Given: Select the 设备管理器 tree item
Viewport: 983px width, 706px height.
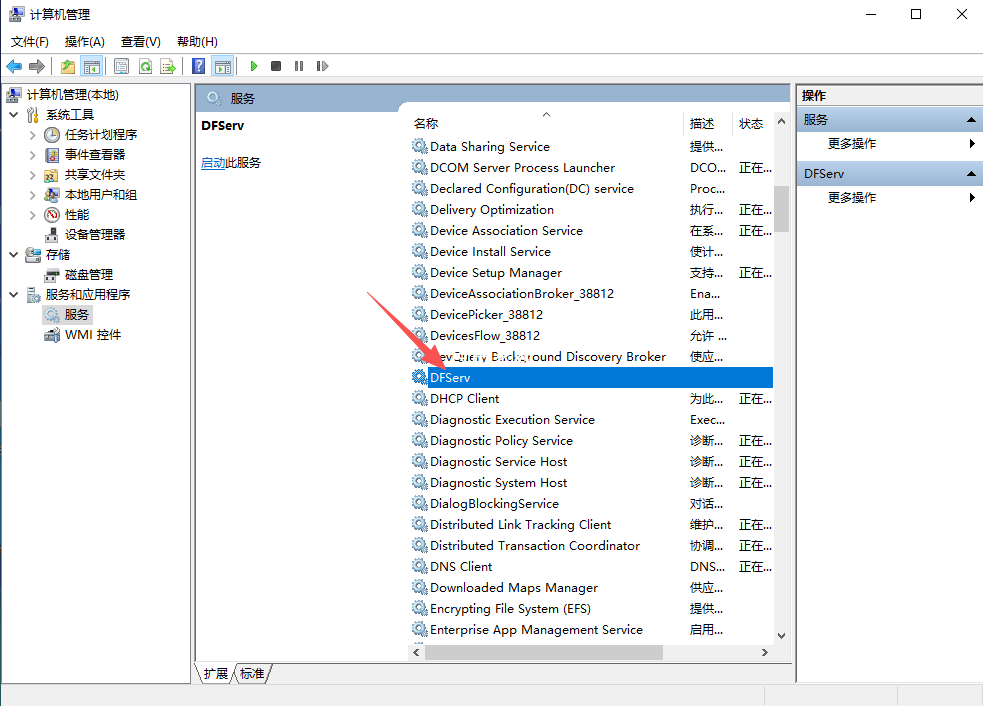Looking at the screenshot, I should [95, 235].
